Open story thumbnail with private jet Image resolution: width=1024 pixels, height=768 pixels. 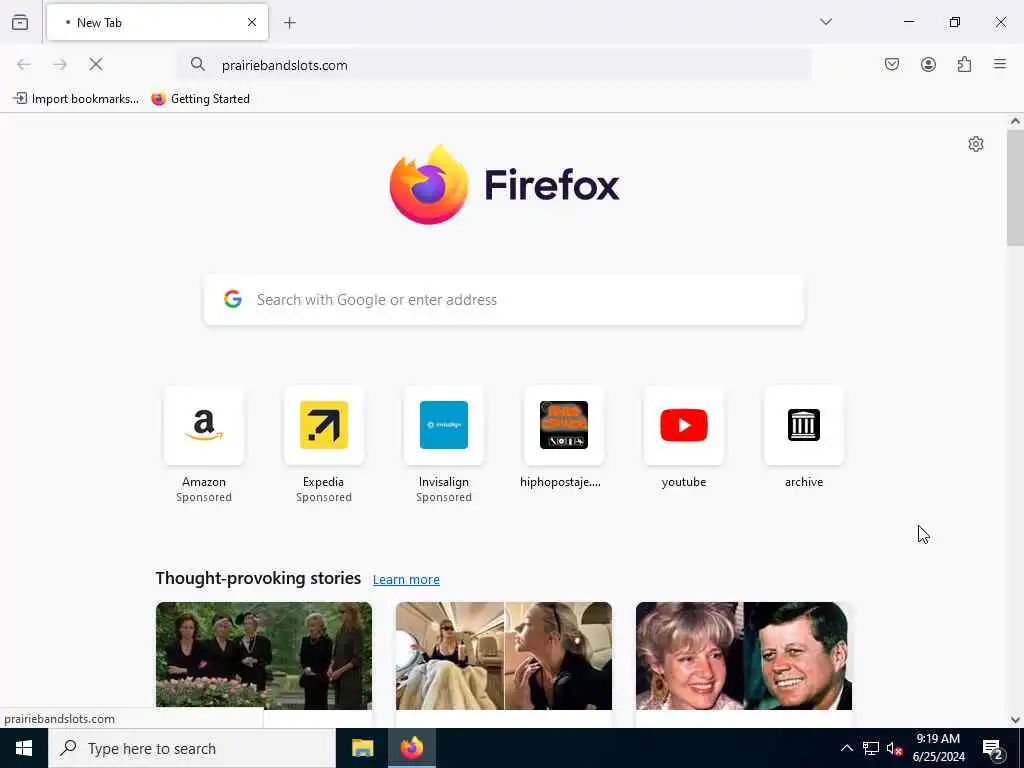pos(504,656)
